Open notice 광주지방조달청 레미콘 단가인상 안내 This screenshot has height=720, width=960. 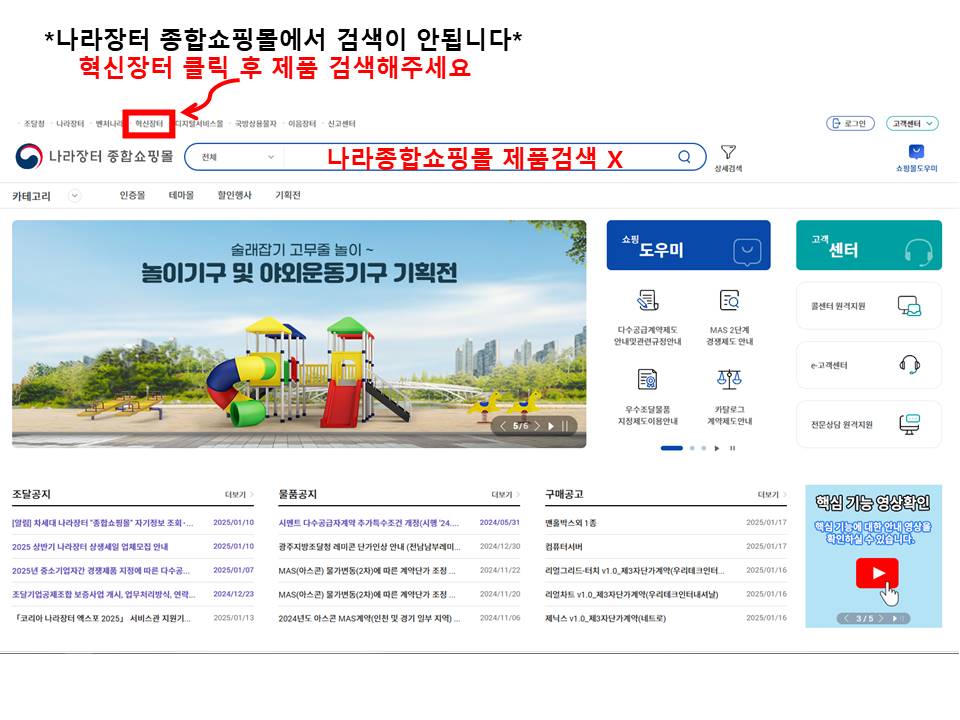(x=370, y=547)
